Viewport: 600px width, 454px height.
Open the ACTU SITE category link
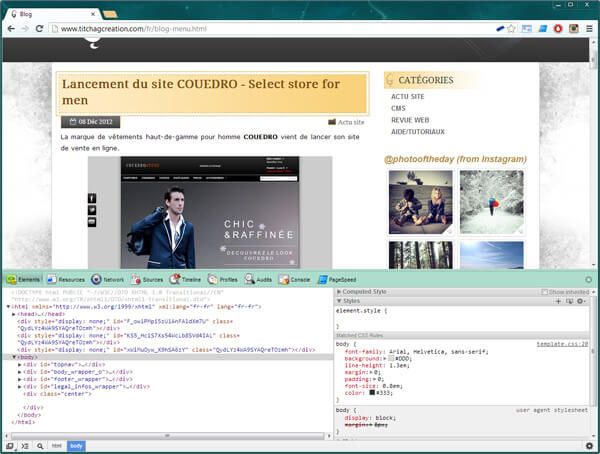pos(408,96)
